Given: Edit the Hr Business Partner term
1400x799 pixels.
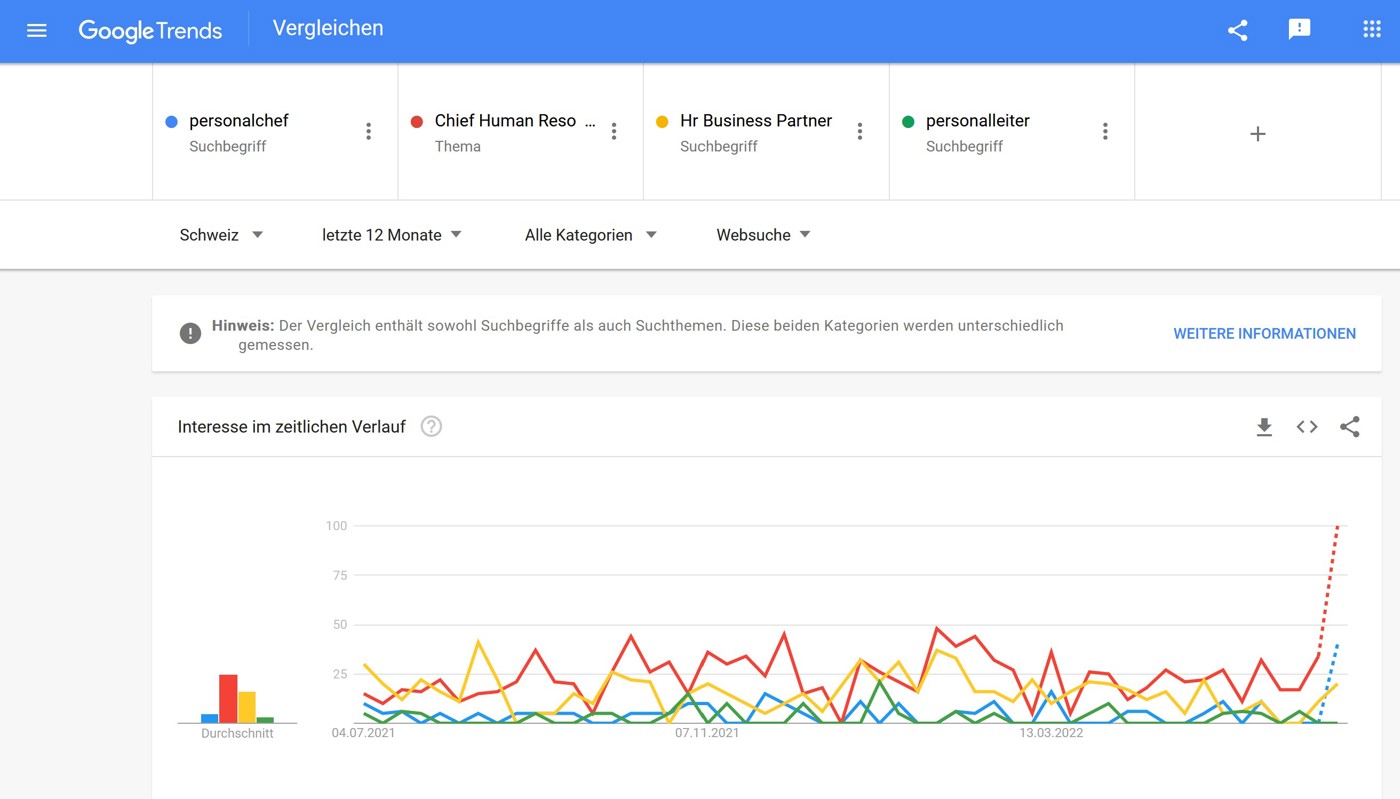Looking at the screenshot, I should [756, 121].
